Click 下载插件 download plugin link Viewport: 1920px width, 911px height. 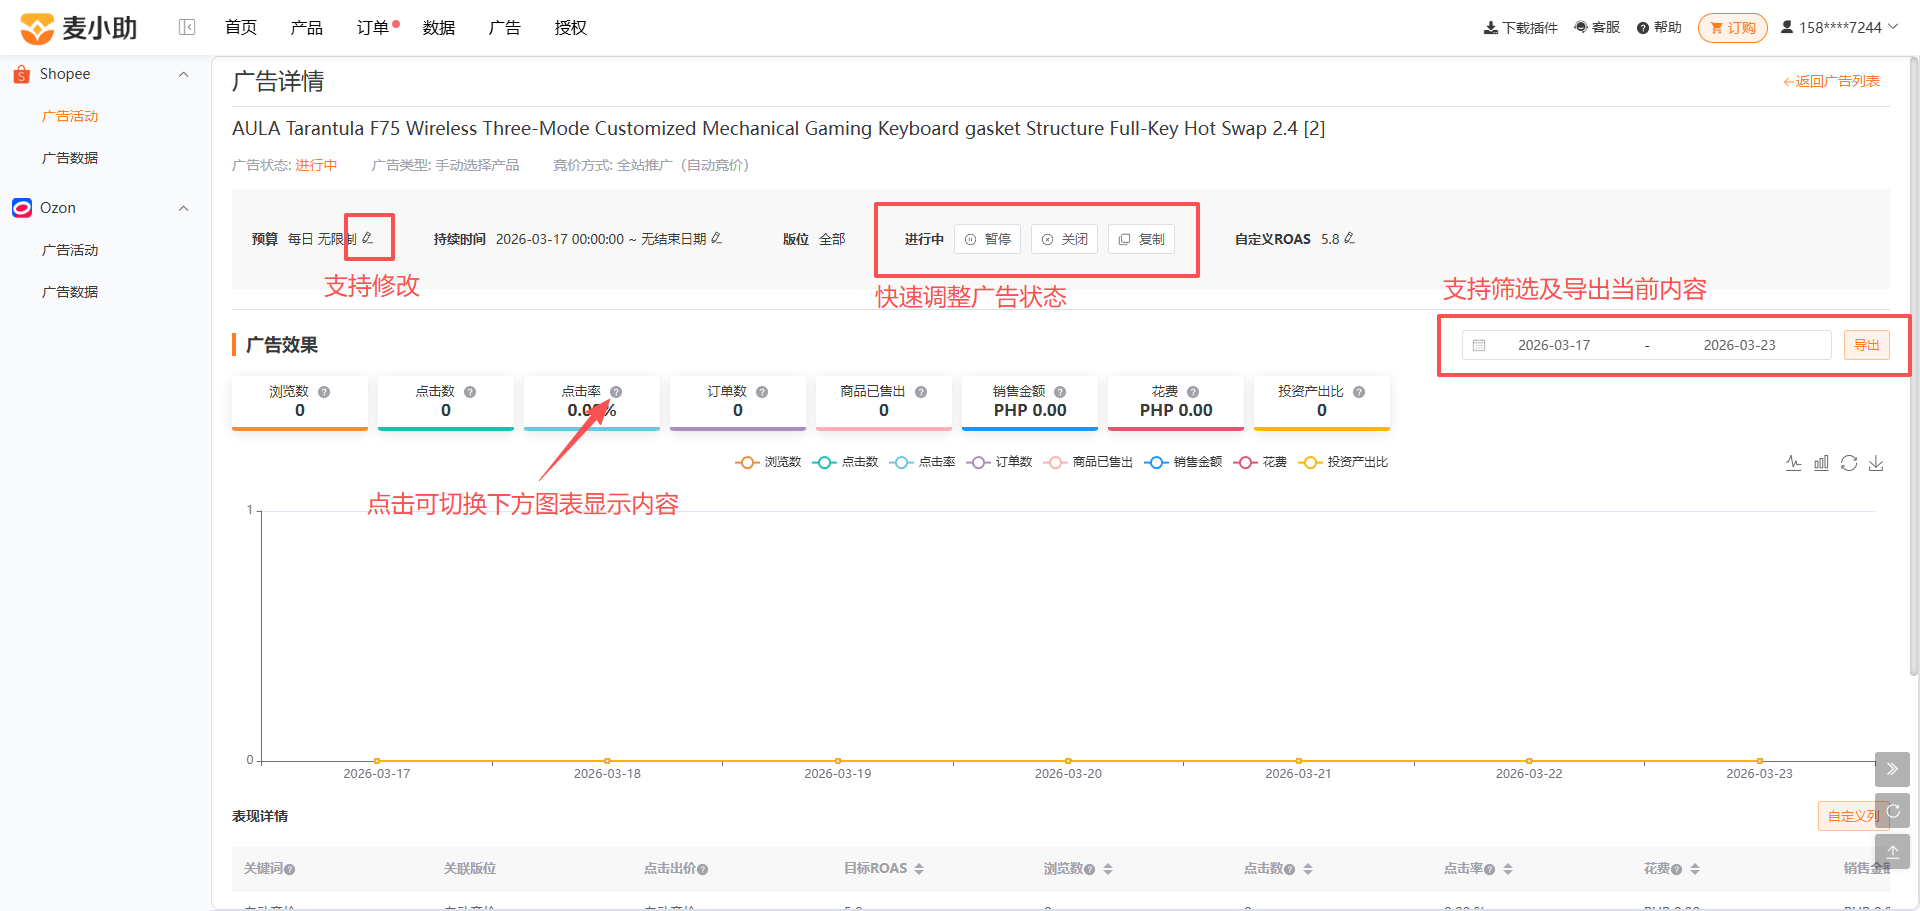(1521, 27)
